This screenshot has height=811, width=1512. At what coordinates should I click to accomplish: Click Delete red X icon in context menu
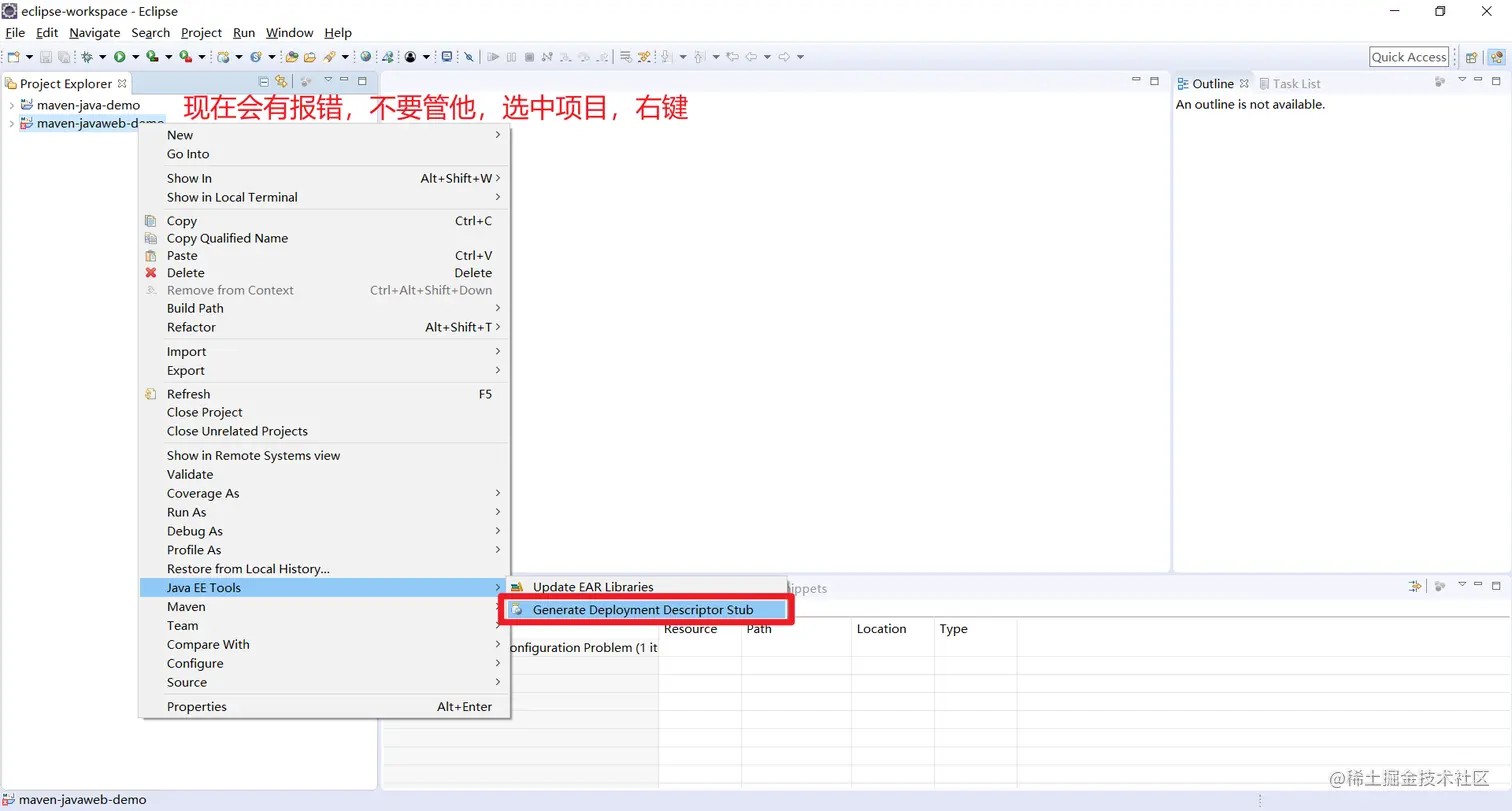click(x=151, y=273)
